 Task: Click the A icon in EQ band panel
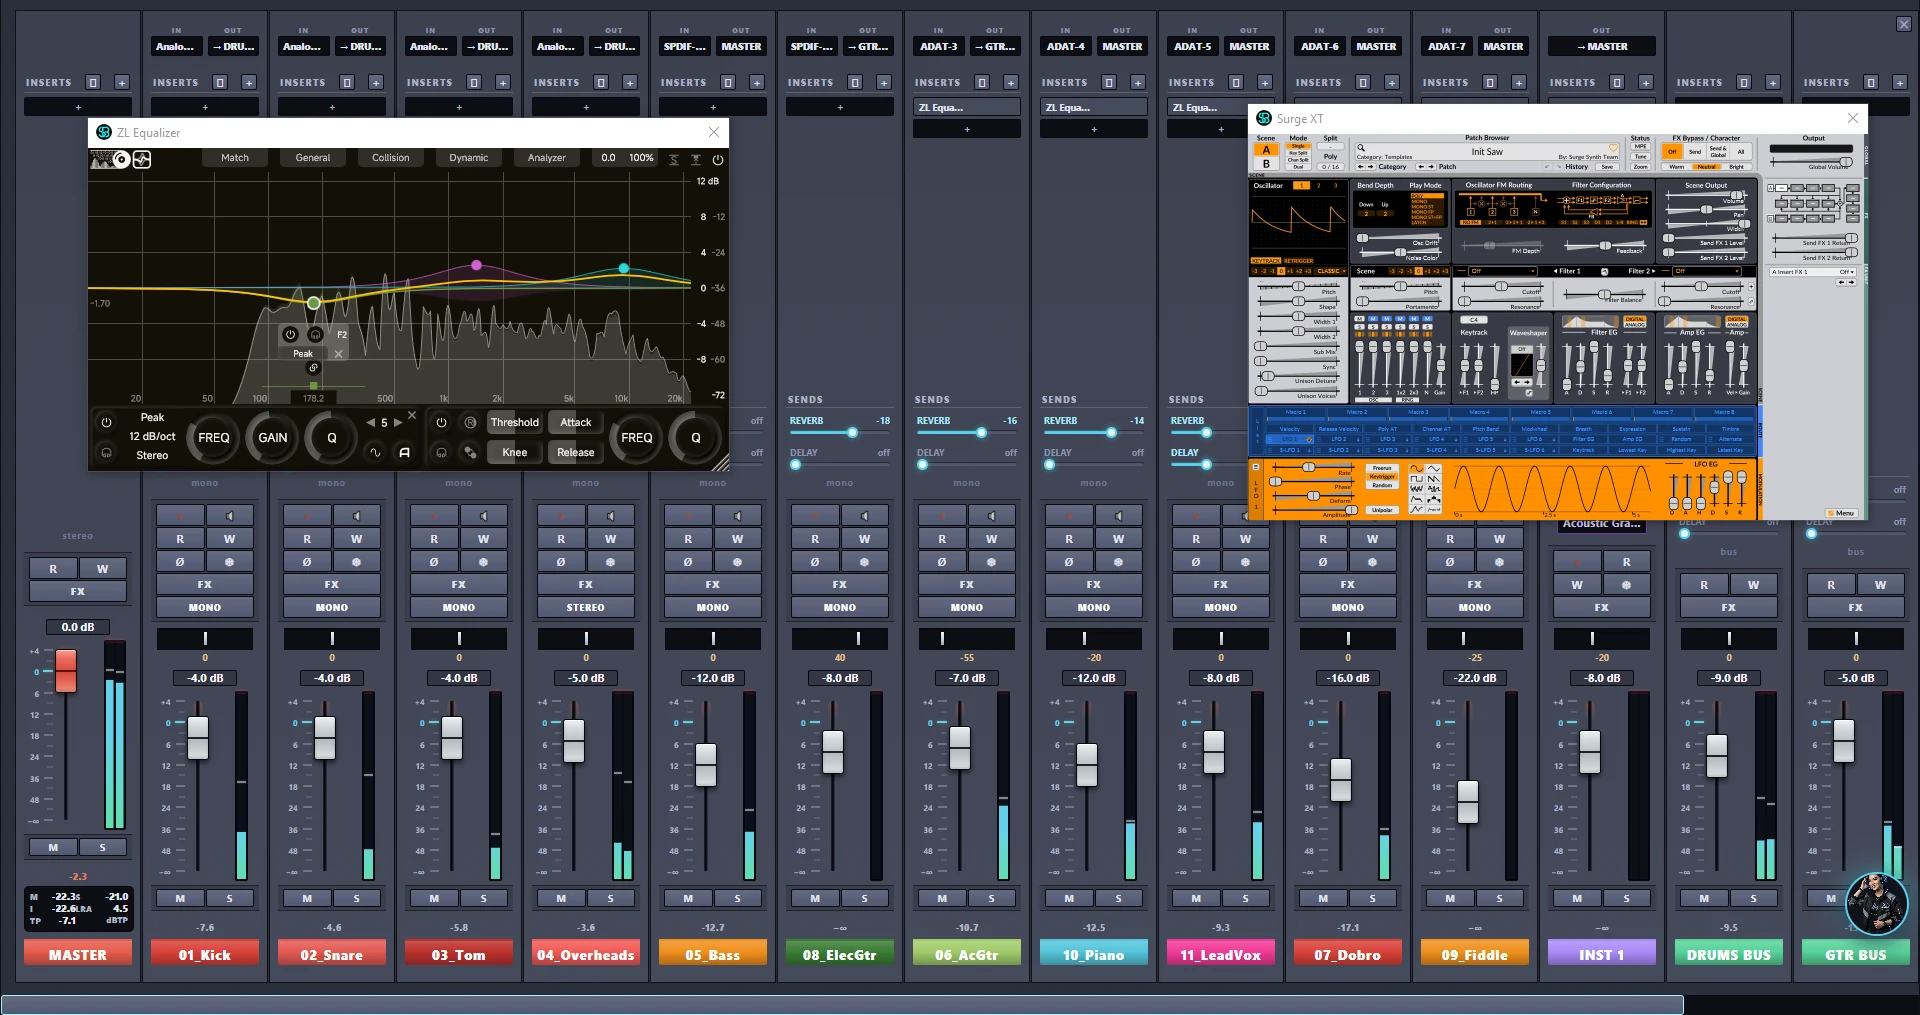tap(405, 452)
